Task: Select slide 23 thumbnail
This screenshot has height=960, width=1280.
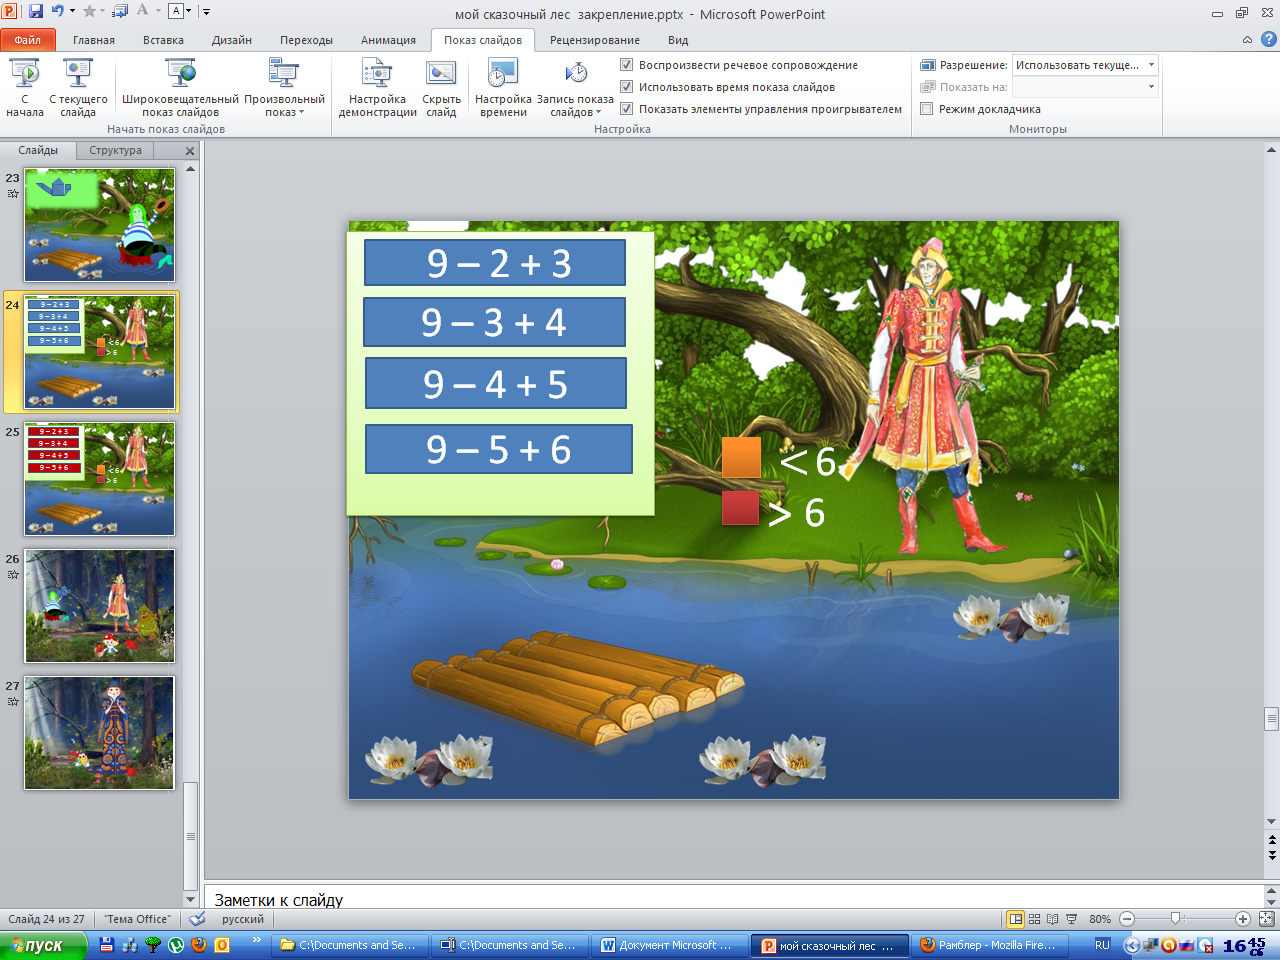Action: pos(99,225)
